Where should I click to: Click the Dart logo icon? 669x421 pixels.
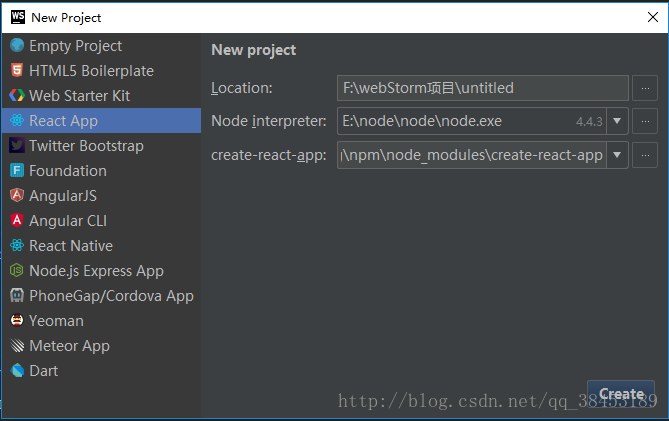[x=17, y=370]
